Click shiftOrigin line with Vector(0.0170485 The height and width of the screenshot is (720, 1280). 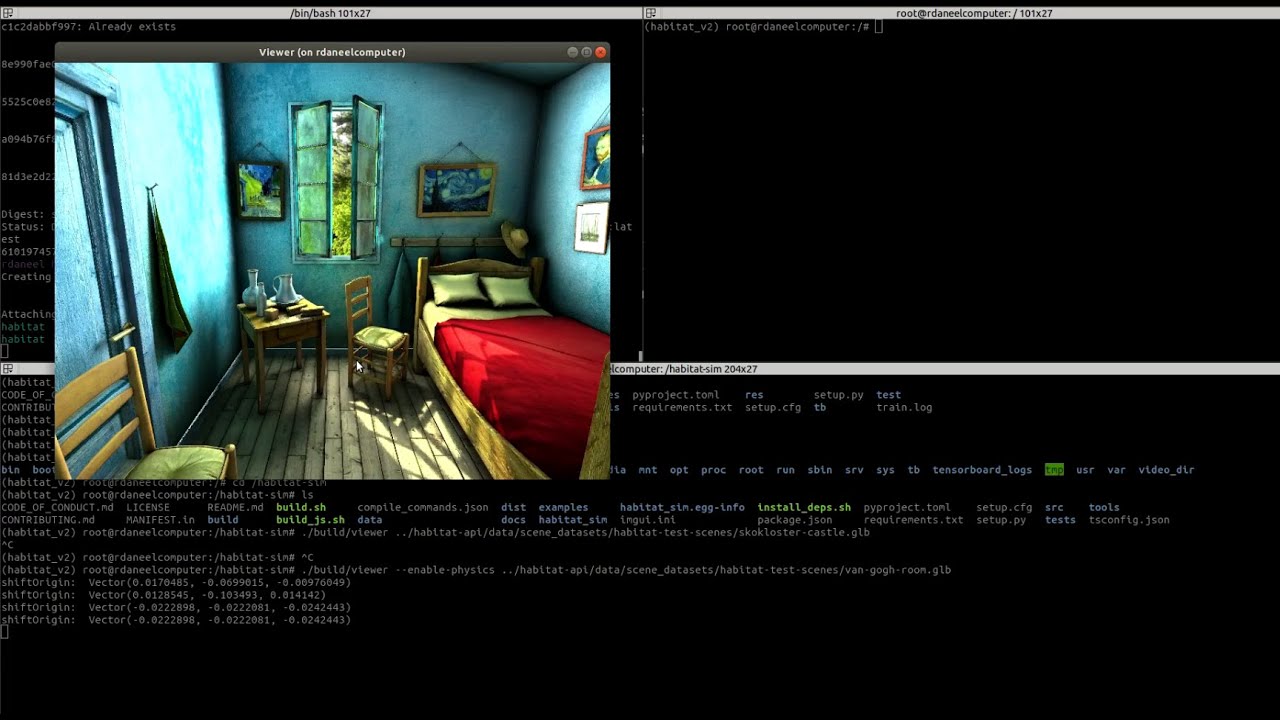(175, 583)
